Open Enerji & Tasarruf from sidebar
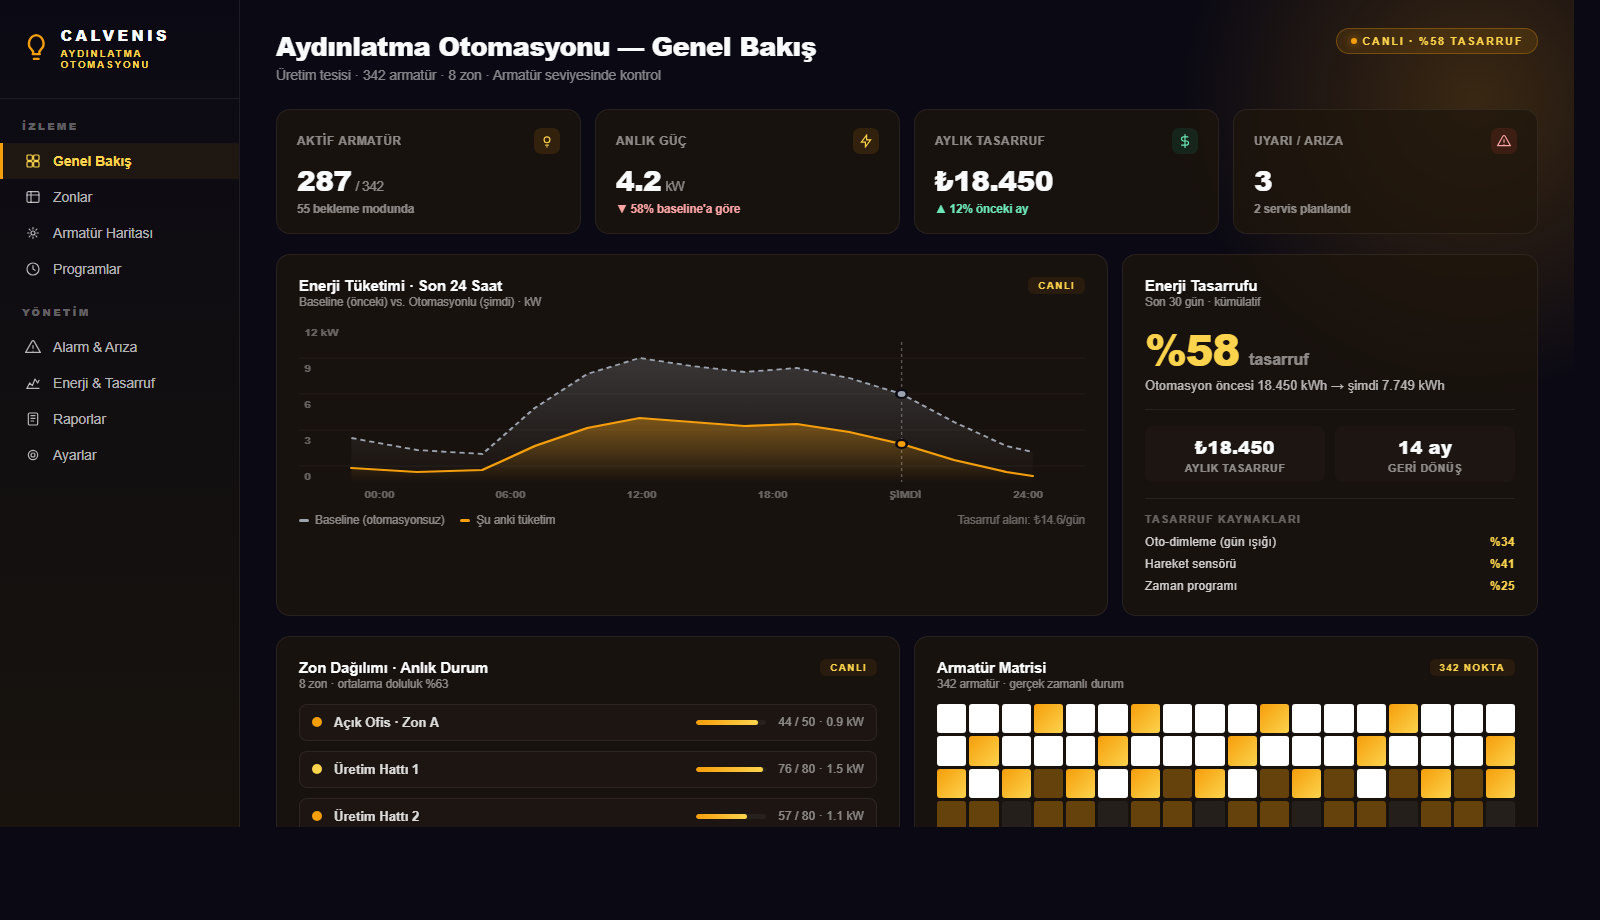 pyautogui.click(x=103, y=383)
